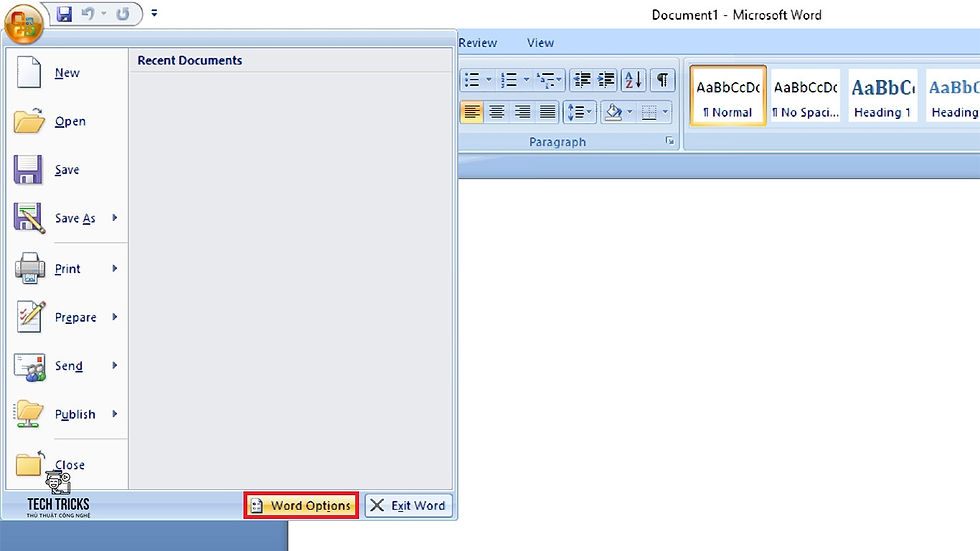Expand the Print submenu arrow

[x=115, y=268]
